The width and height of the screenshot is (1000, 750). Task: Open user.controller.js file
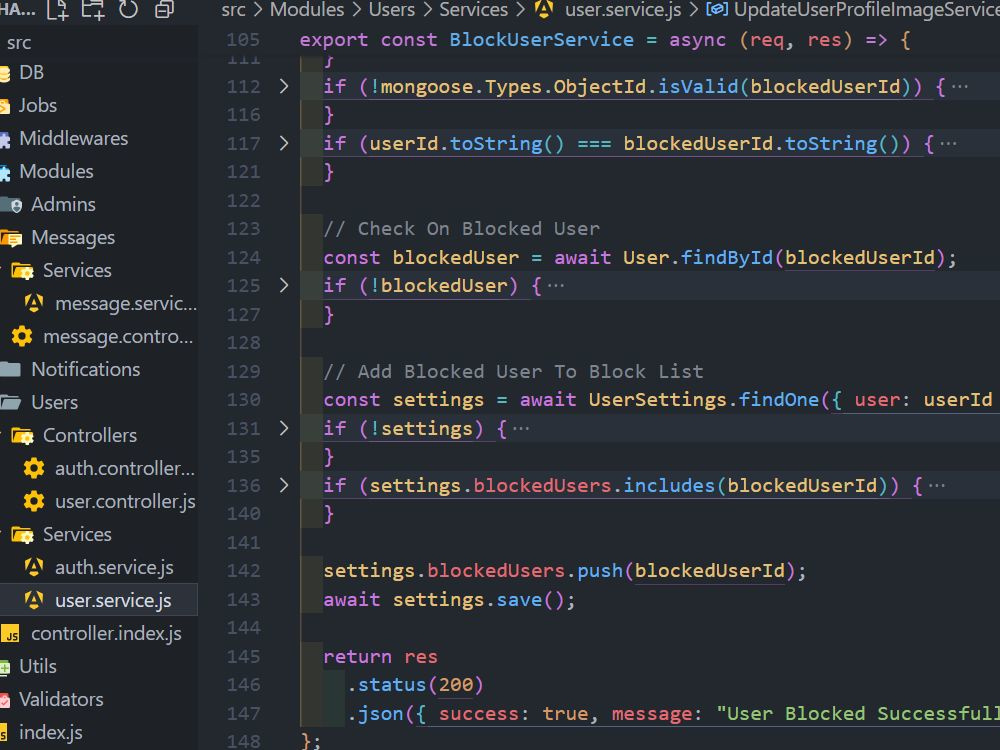click(125, 502)
